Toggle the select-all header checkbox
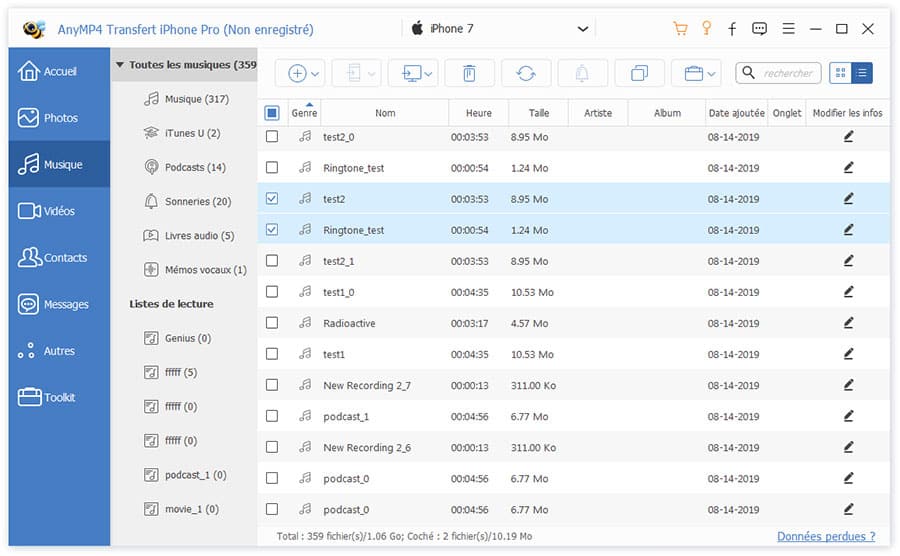The image size is (900, 556). pyautogui.click(x=272, y=113)
